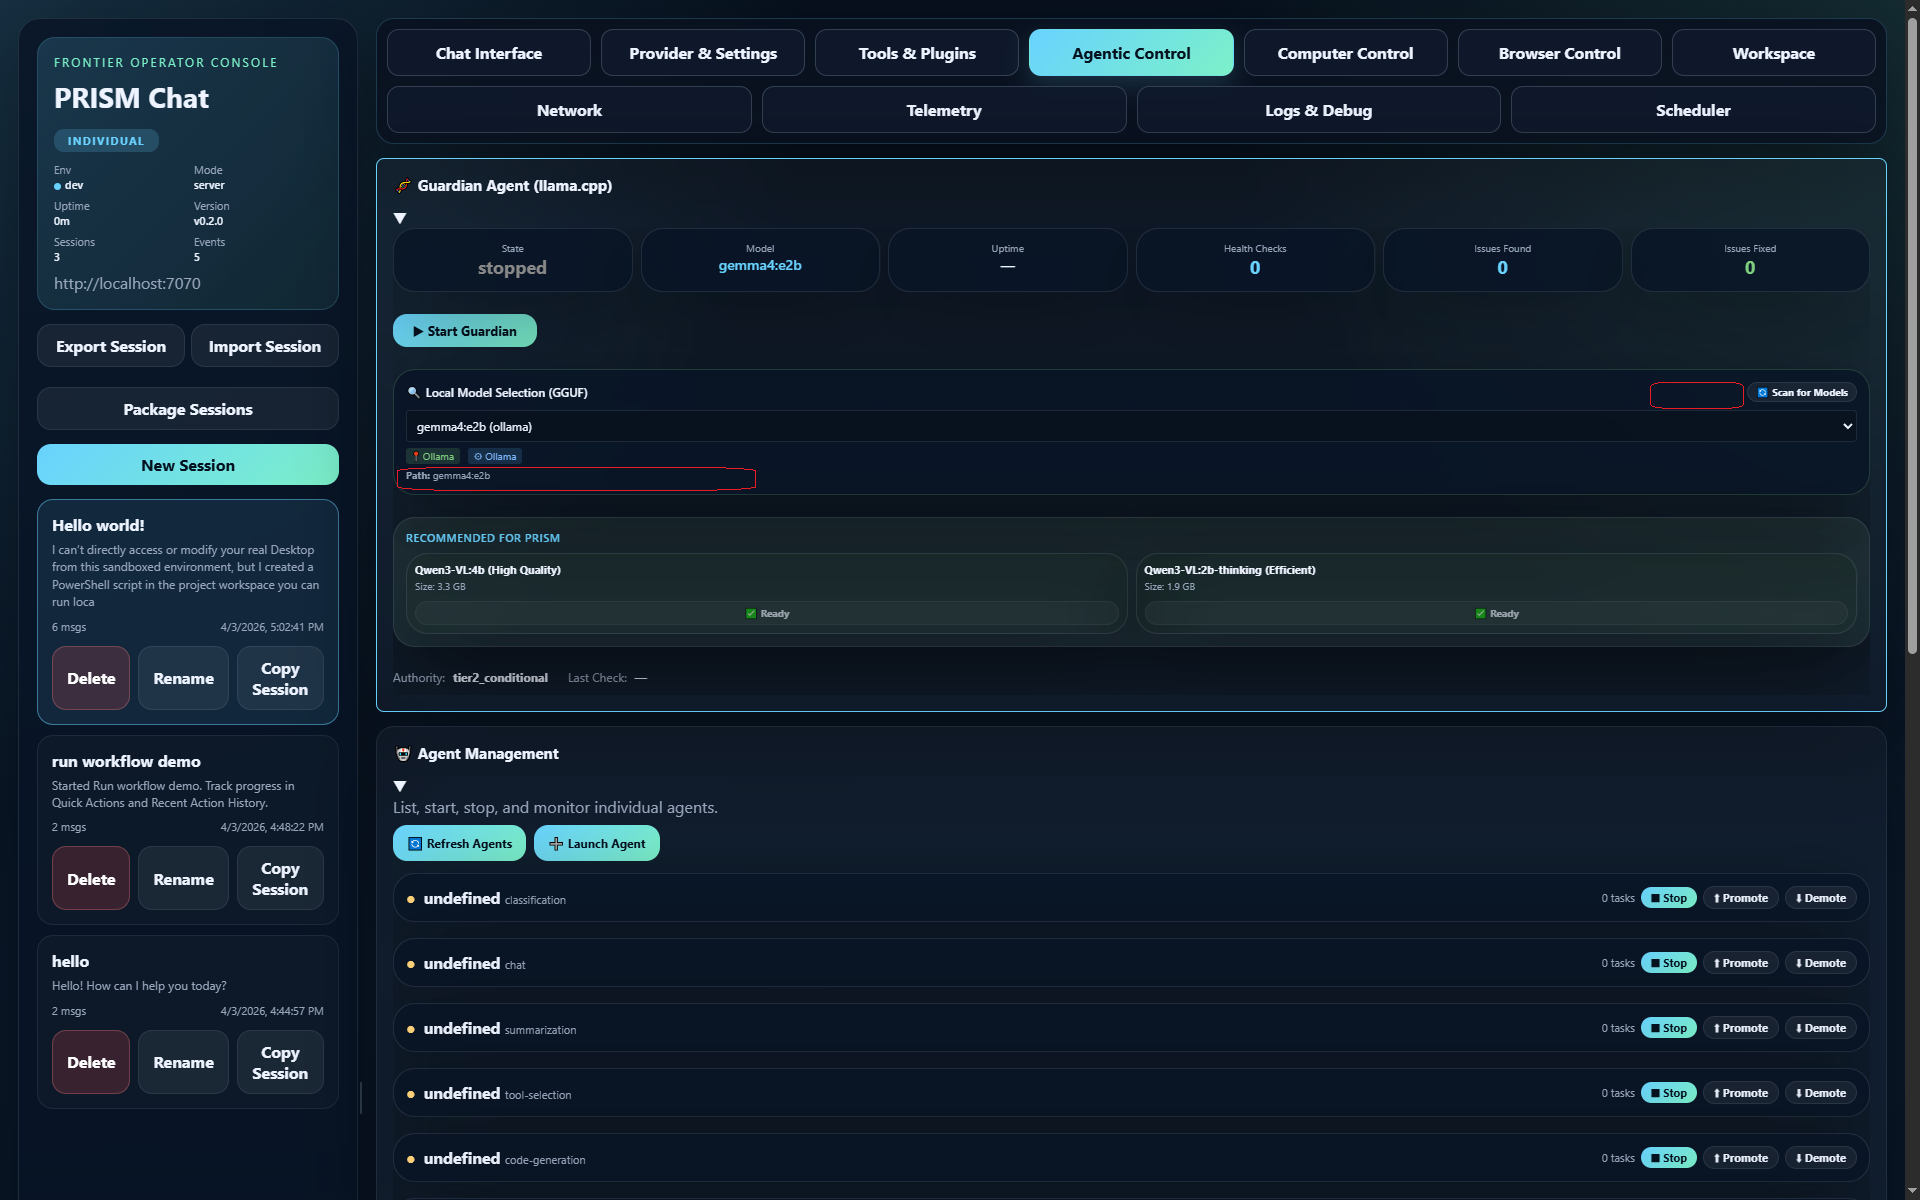
Task: Open the Computer Control tab
Action: click(x=1345, y=53)
